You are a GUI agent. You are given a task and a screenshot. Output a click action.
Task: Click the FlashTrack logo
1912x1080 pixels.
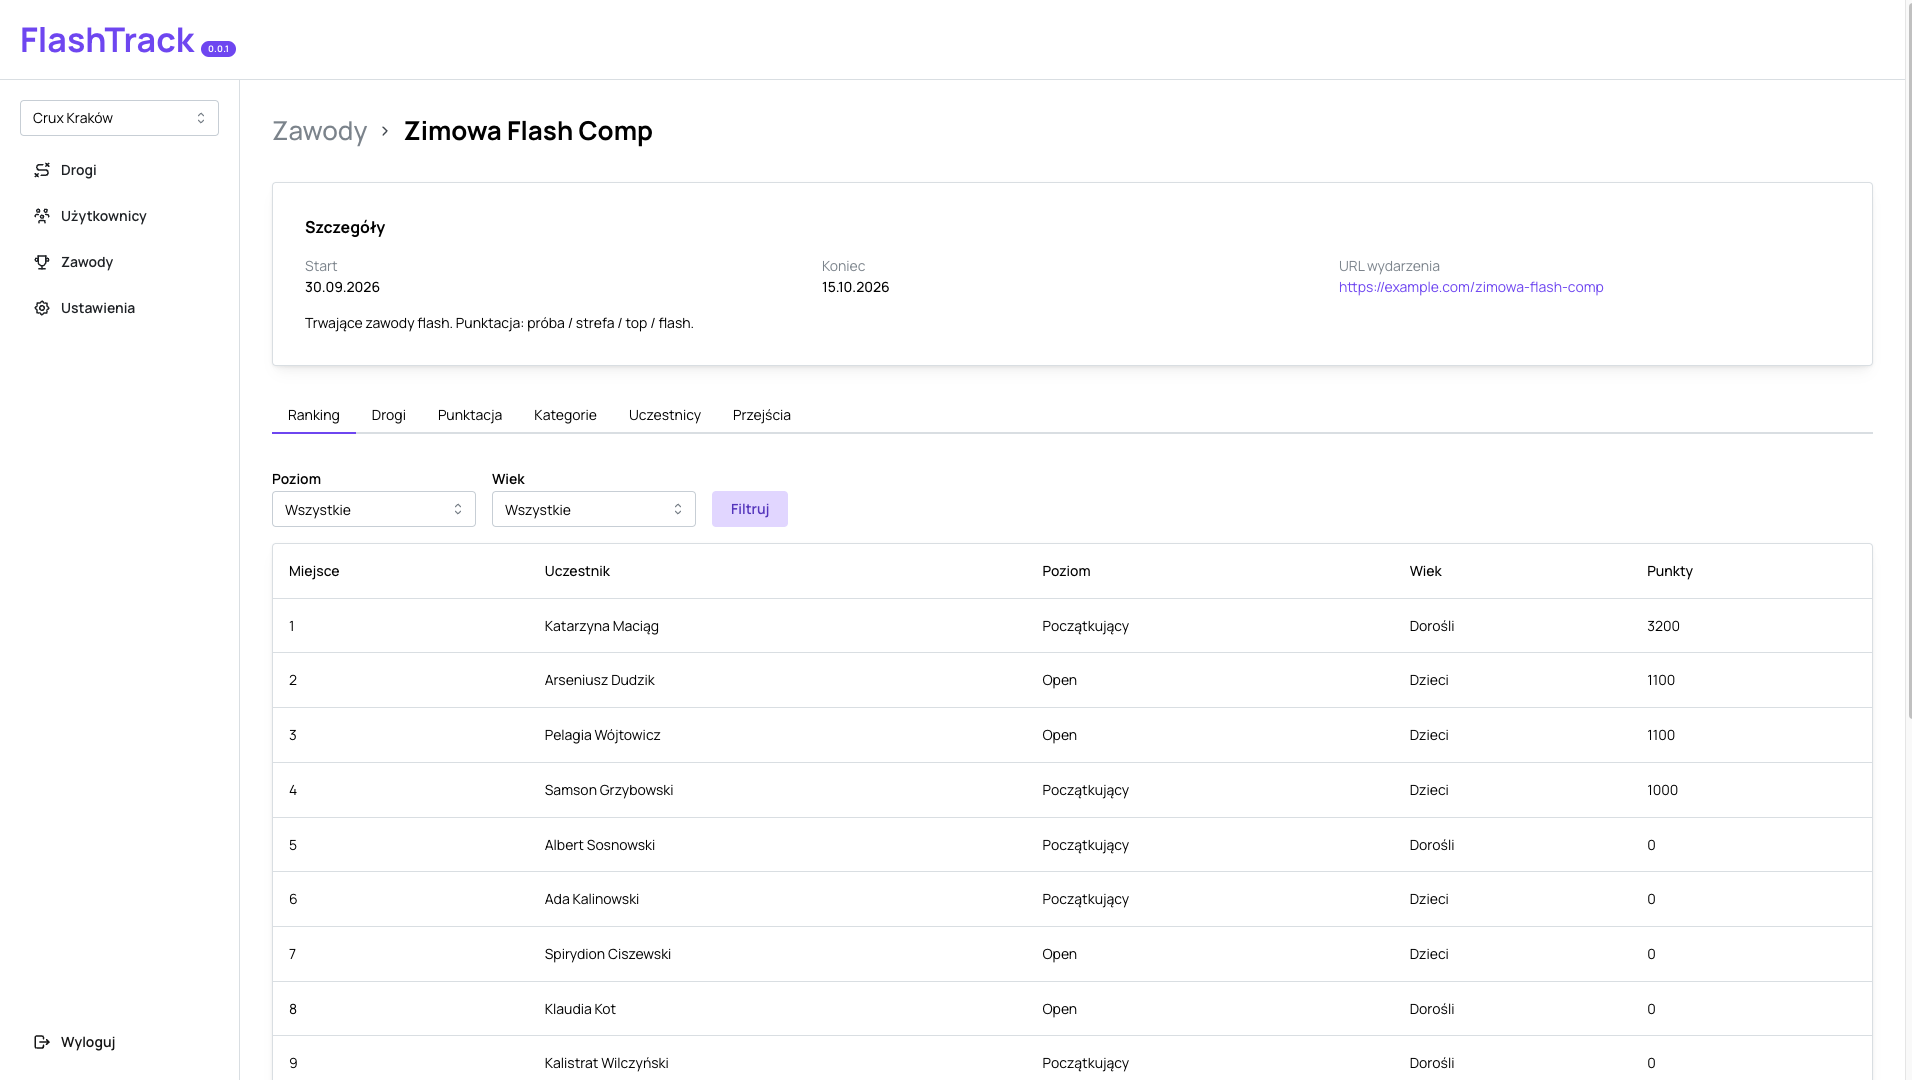[x=107, y=40]
